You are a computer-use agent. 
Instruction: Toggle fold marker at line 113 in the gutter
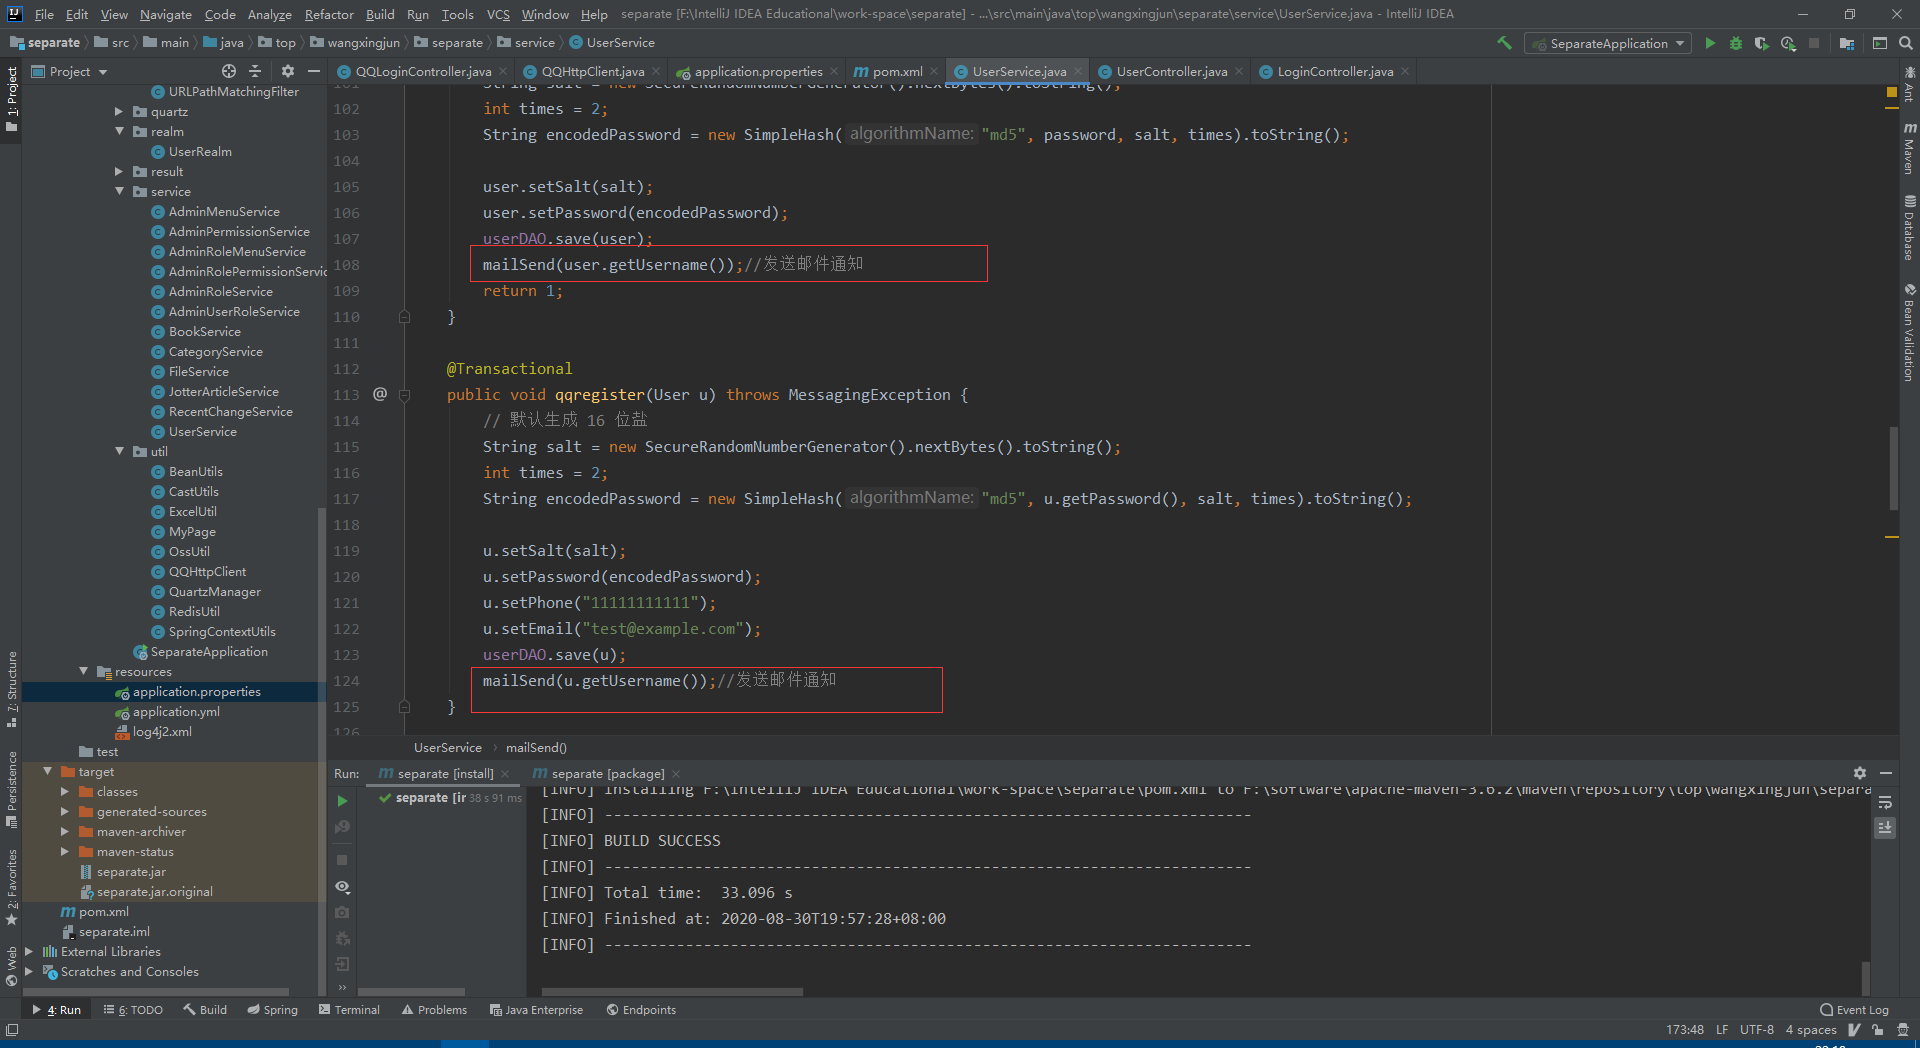[404, 395]
